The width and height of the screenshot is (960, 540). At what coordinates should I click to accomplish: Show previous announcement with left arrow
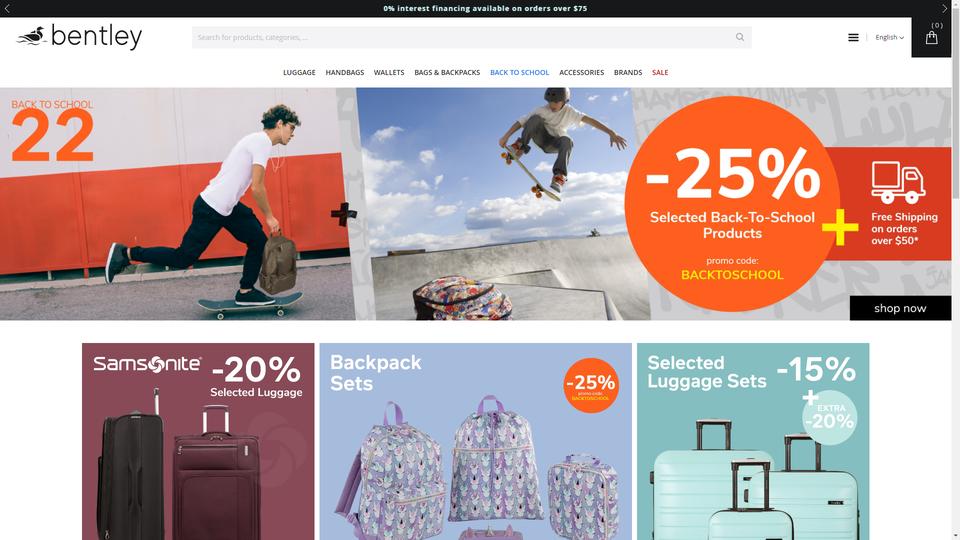(7, 8)
